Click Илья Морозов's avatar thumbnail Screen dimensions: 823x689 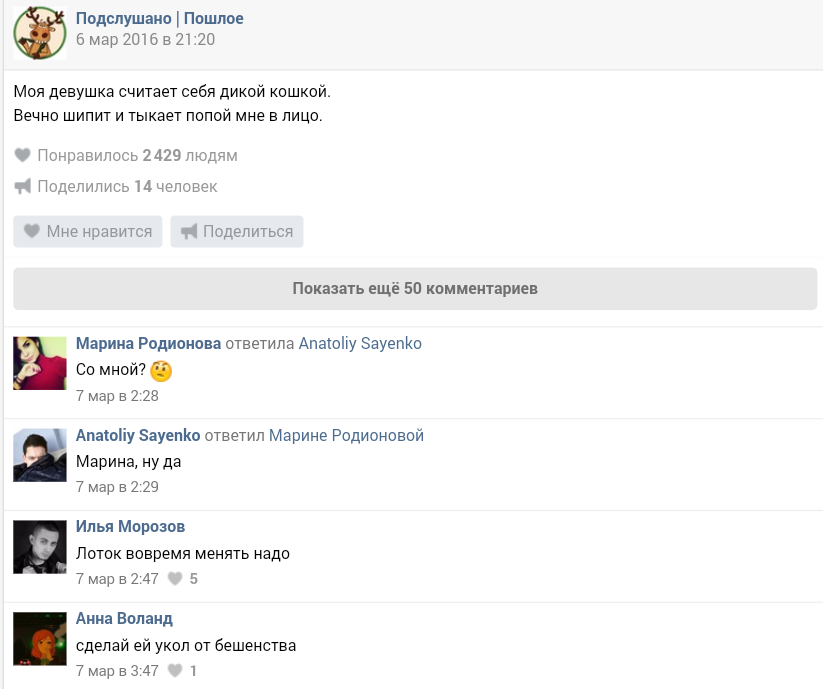tap(40, 547)
